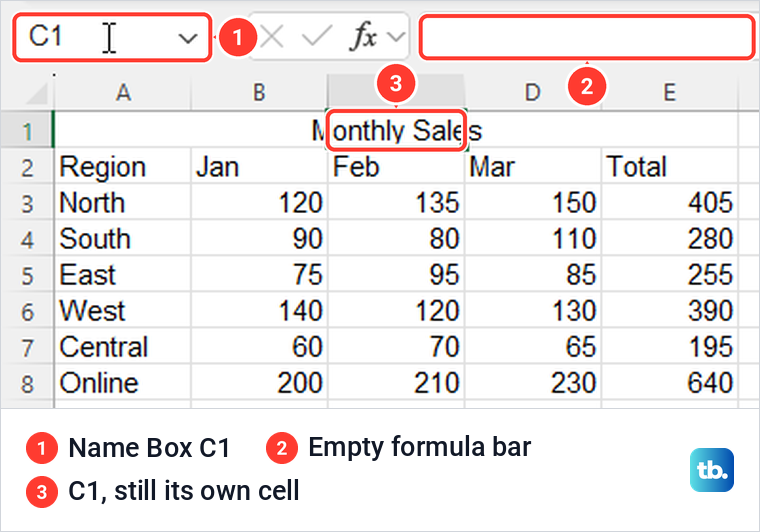The width and height of the screenshot is (760, 532).
Task: Click inside the empty formula bar
Action: pos(587,37)
